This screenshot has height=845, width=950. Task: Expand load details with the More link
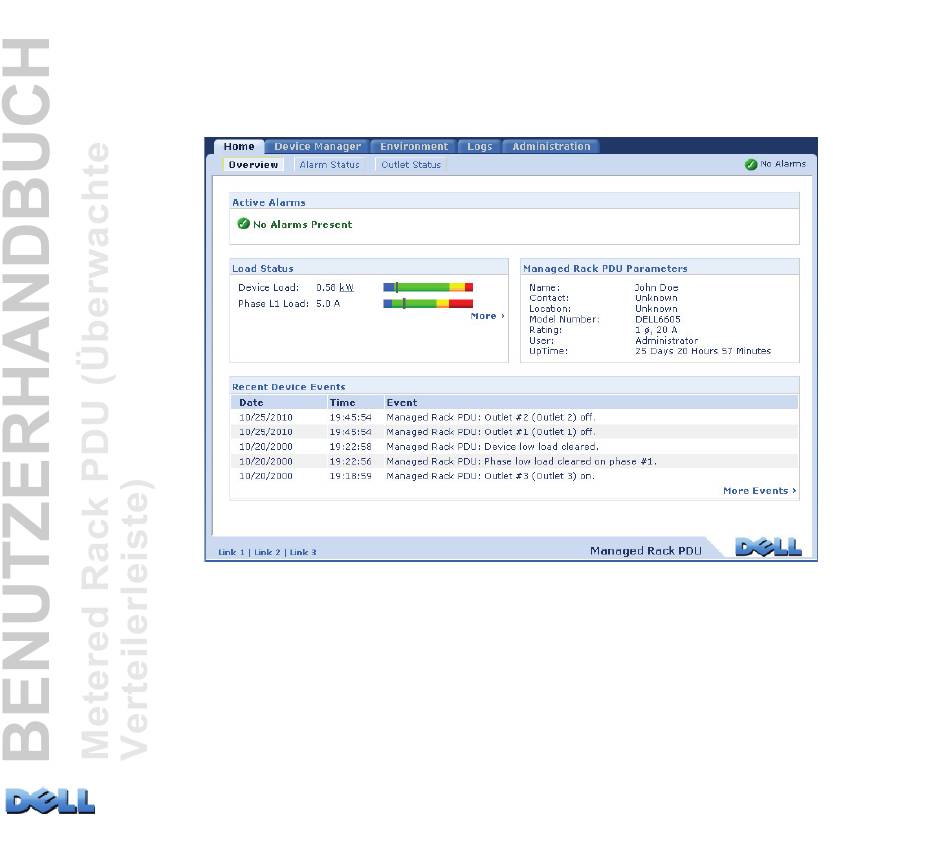[x=487, y=316]
